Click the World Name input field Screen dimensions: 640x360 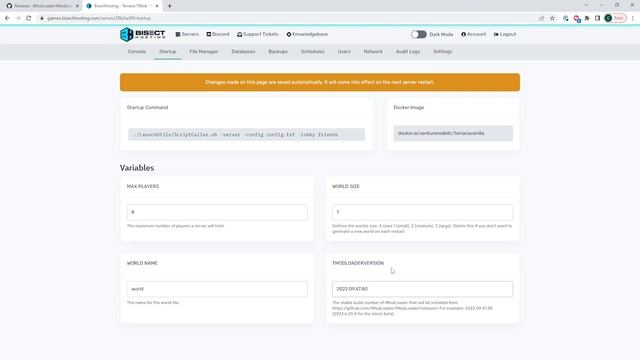[x=217, y=289]
